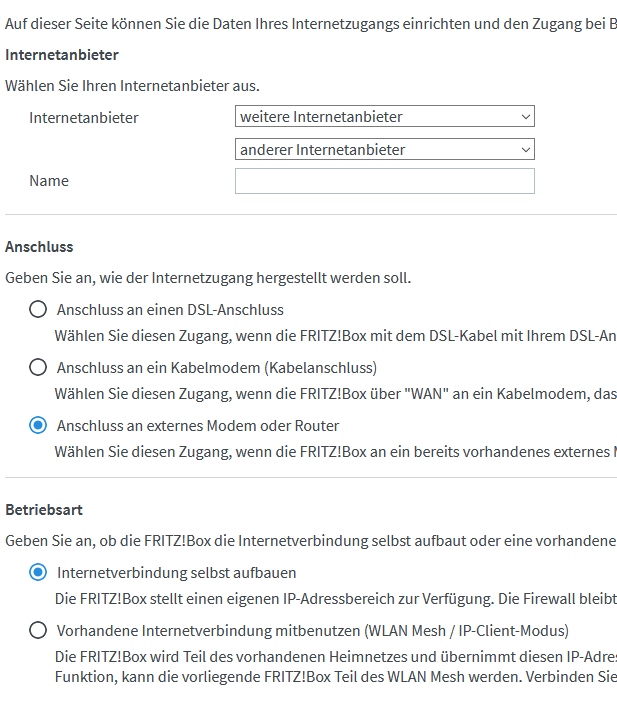Choose the Kabelmodem (Kabelanschluss) radio option

[38, 368]
